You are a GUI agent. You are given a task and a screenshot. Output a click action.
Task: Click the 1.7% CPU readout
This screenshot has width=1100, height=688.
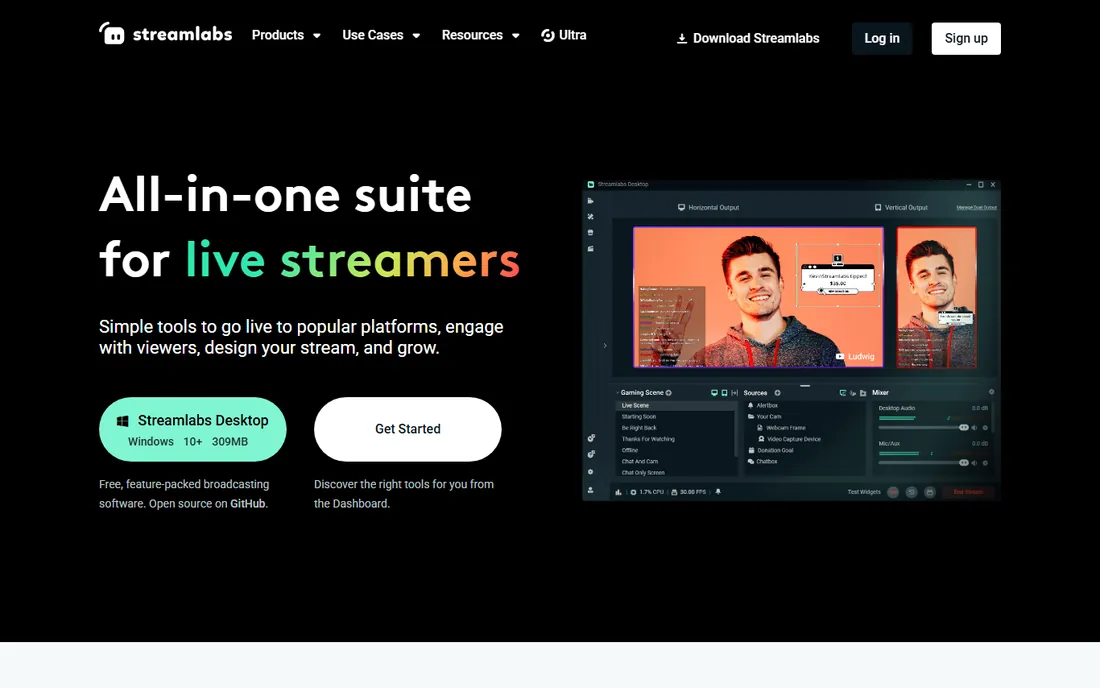tap(648, 492)
